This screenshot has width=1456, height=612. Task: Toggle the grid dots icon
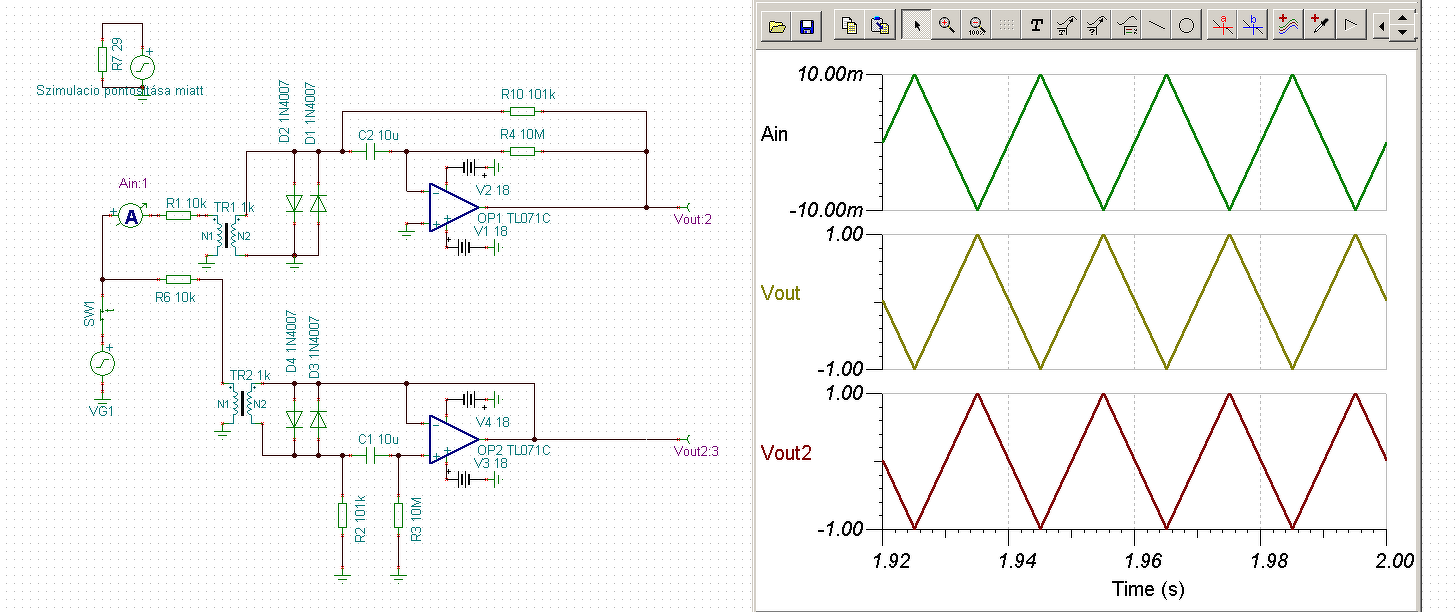(x=1006, y=27)
